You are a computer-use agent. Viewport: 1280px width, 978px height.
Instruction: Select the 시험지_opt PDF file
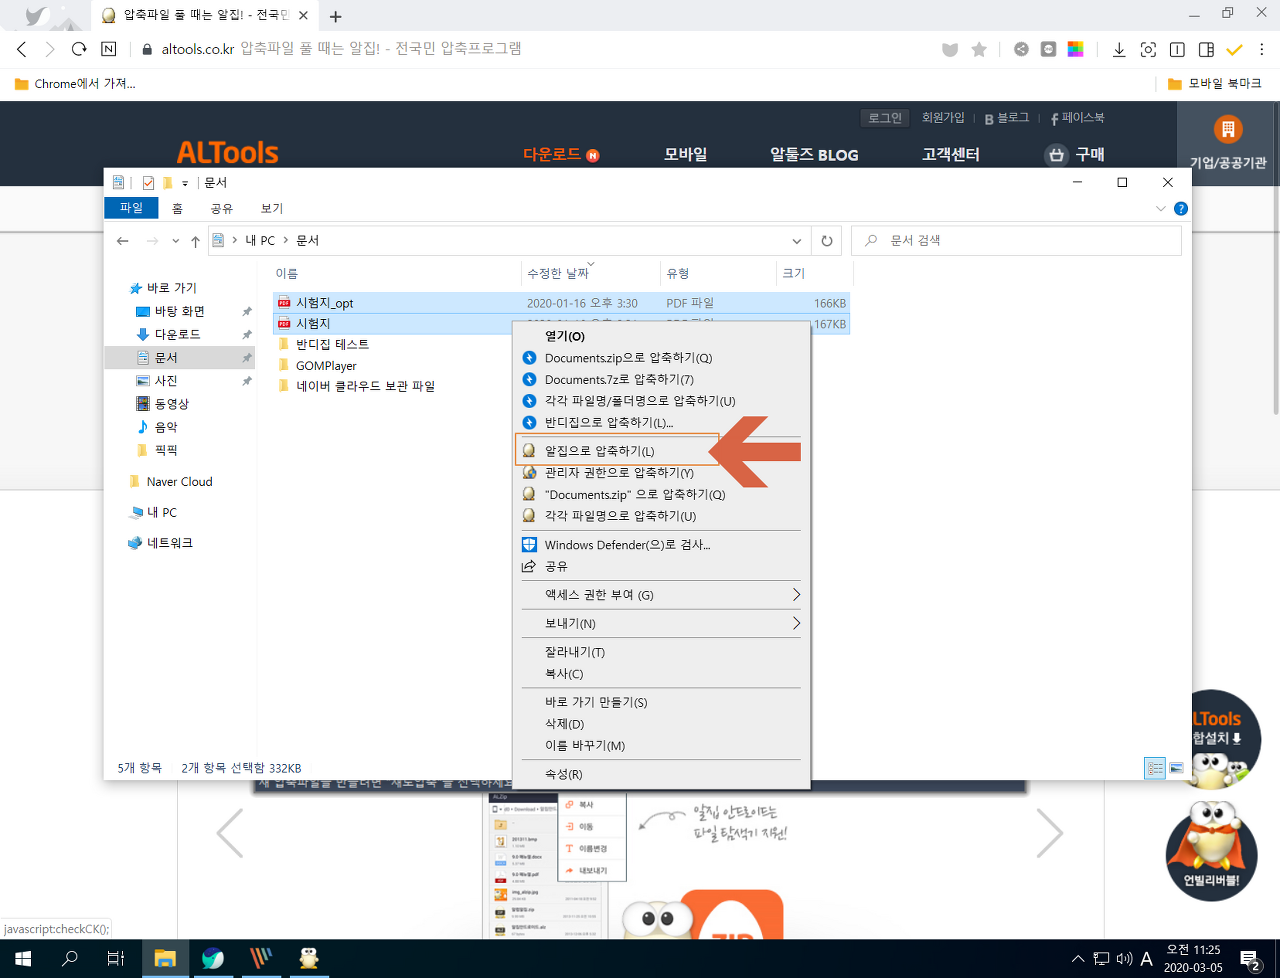[x=561, y=303]
